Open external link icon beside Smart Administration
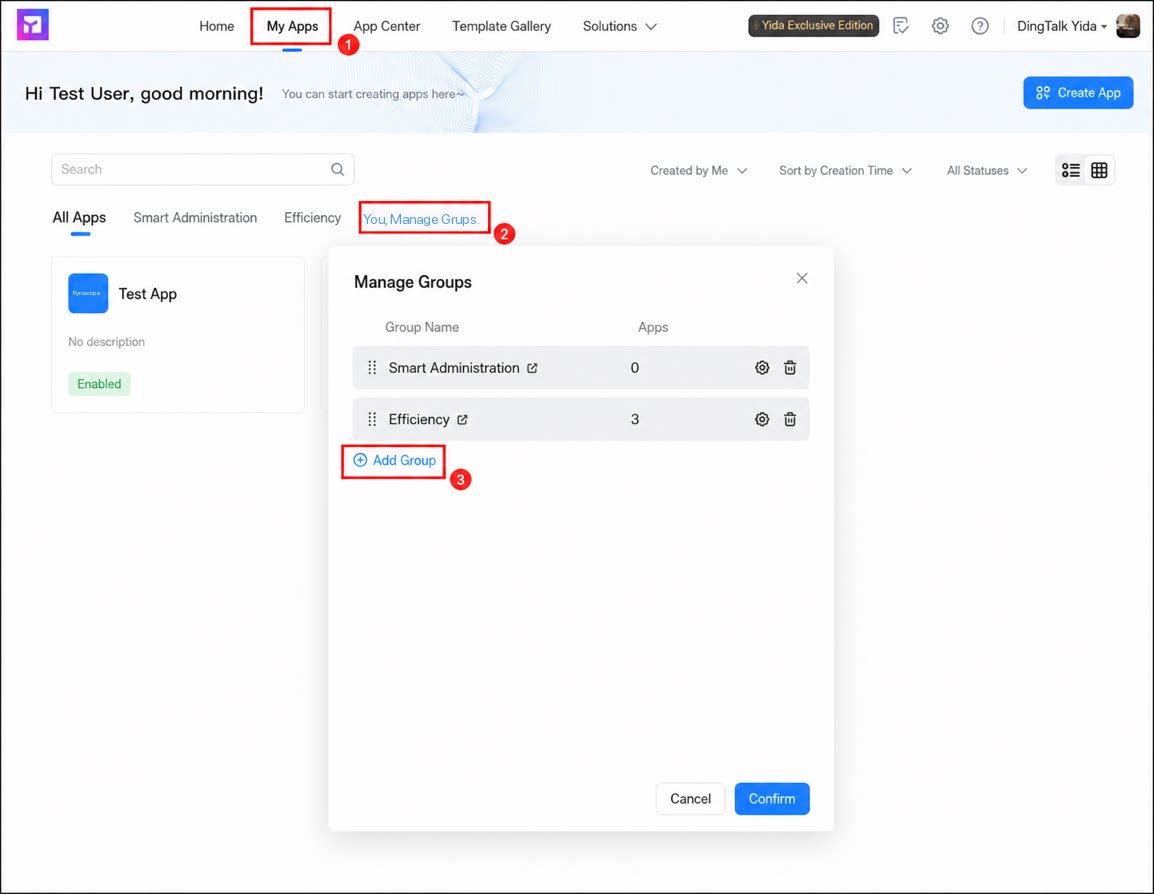Viewport: 1154px width, 894px height. point(532,368)
